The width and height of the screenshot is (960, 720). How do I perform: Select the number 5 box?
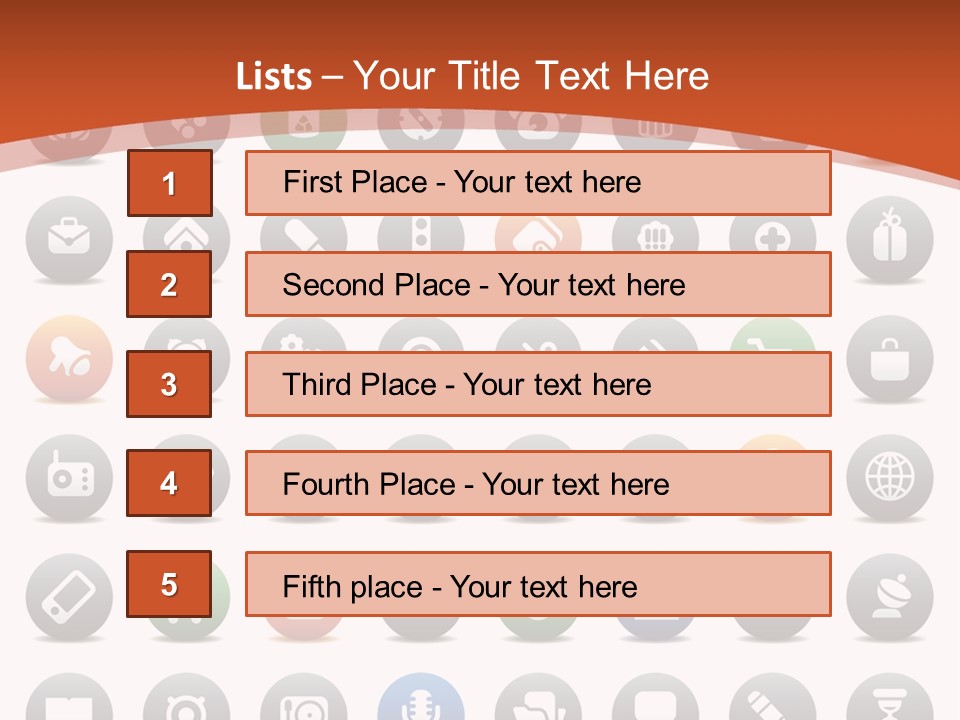point(169,584)
